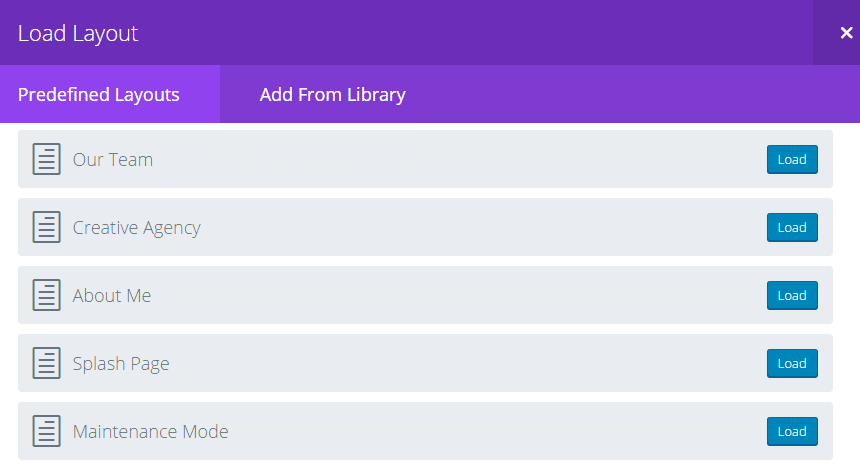Select the Creative Agency layout title
The image size is (860, 464).
(137, 228)
